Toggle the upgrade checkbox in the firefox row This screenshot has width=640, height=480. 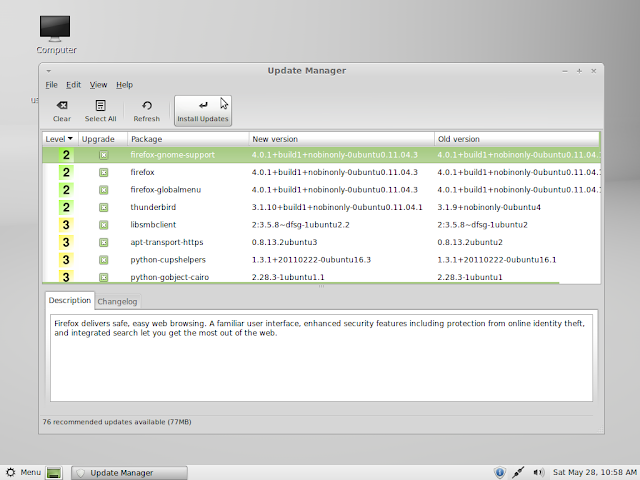click(104, 173)
